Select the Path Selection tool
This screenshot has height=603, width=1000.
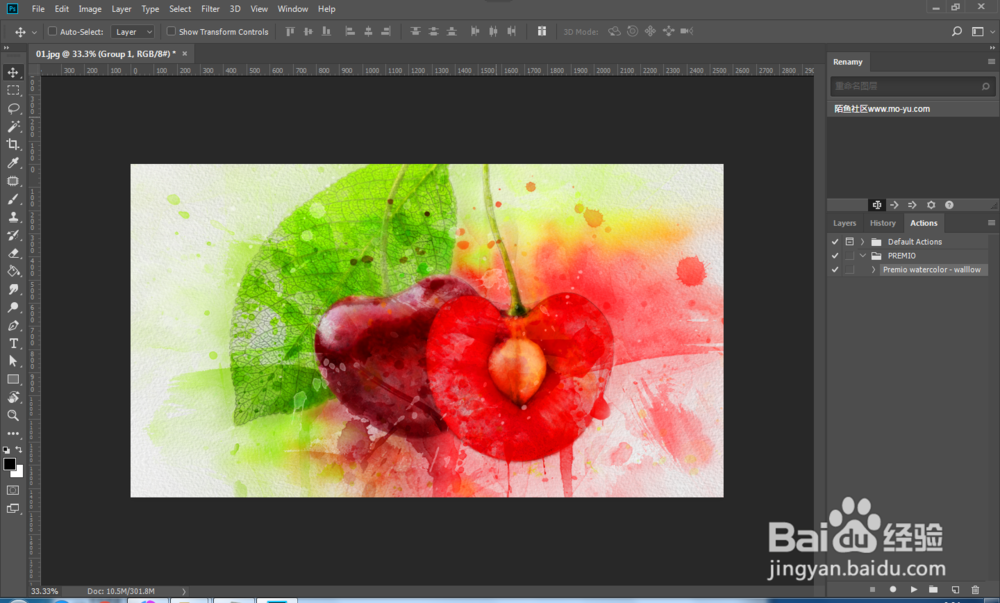coord(13,361)
